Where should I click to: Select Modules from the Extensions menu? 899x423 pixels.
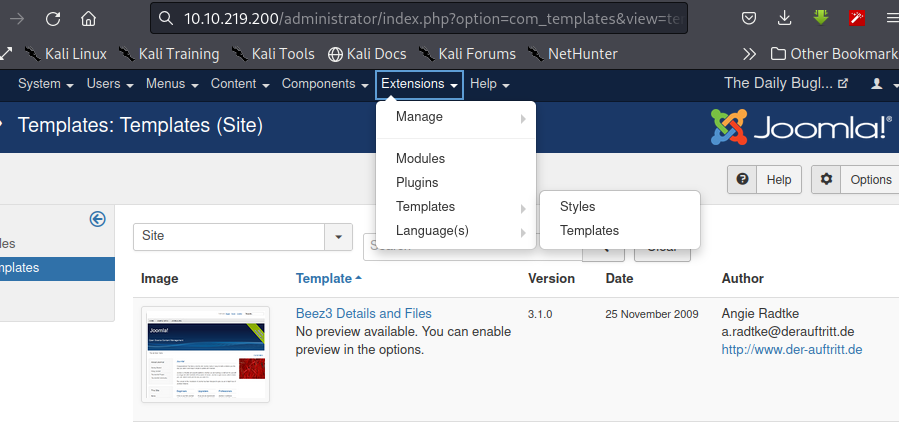tap(420, 158)
